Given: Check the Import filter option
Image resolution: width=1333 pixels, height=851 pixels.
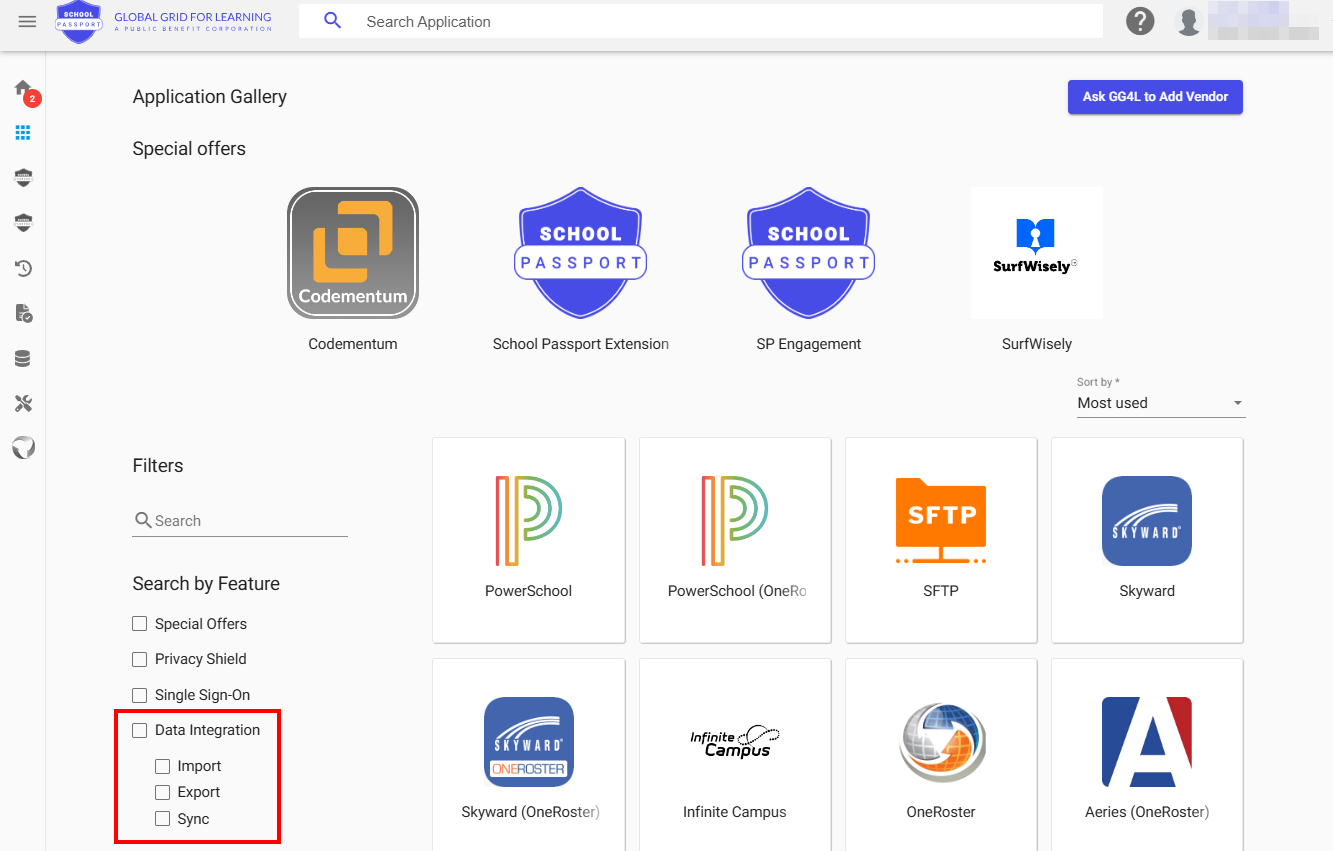Looking at the screenshot, I should 162,765.
